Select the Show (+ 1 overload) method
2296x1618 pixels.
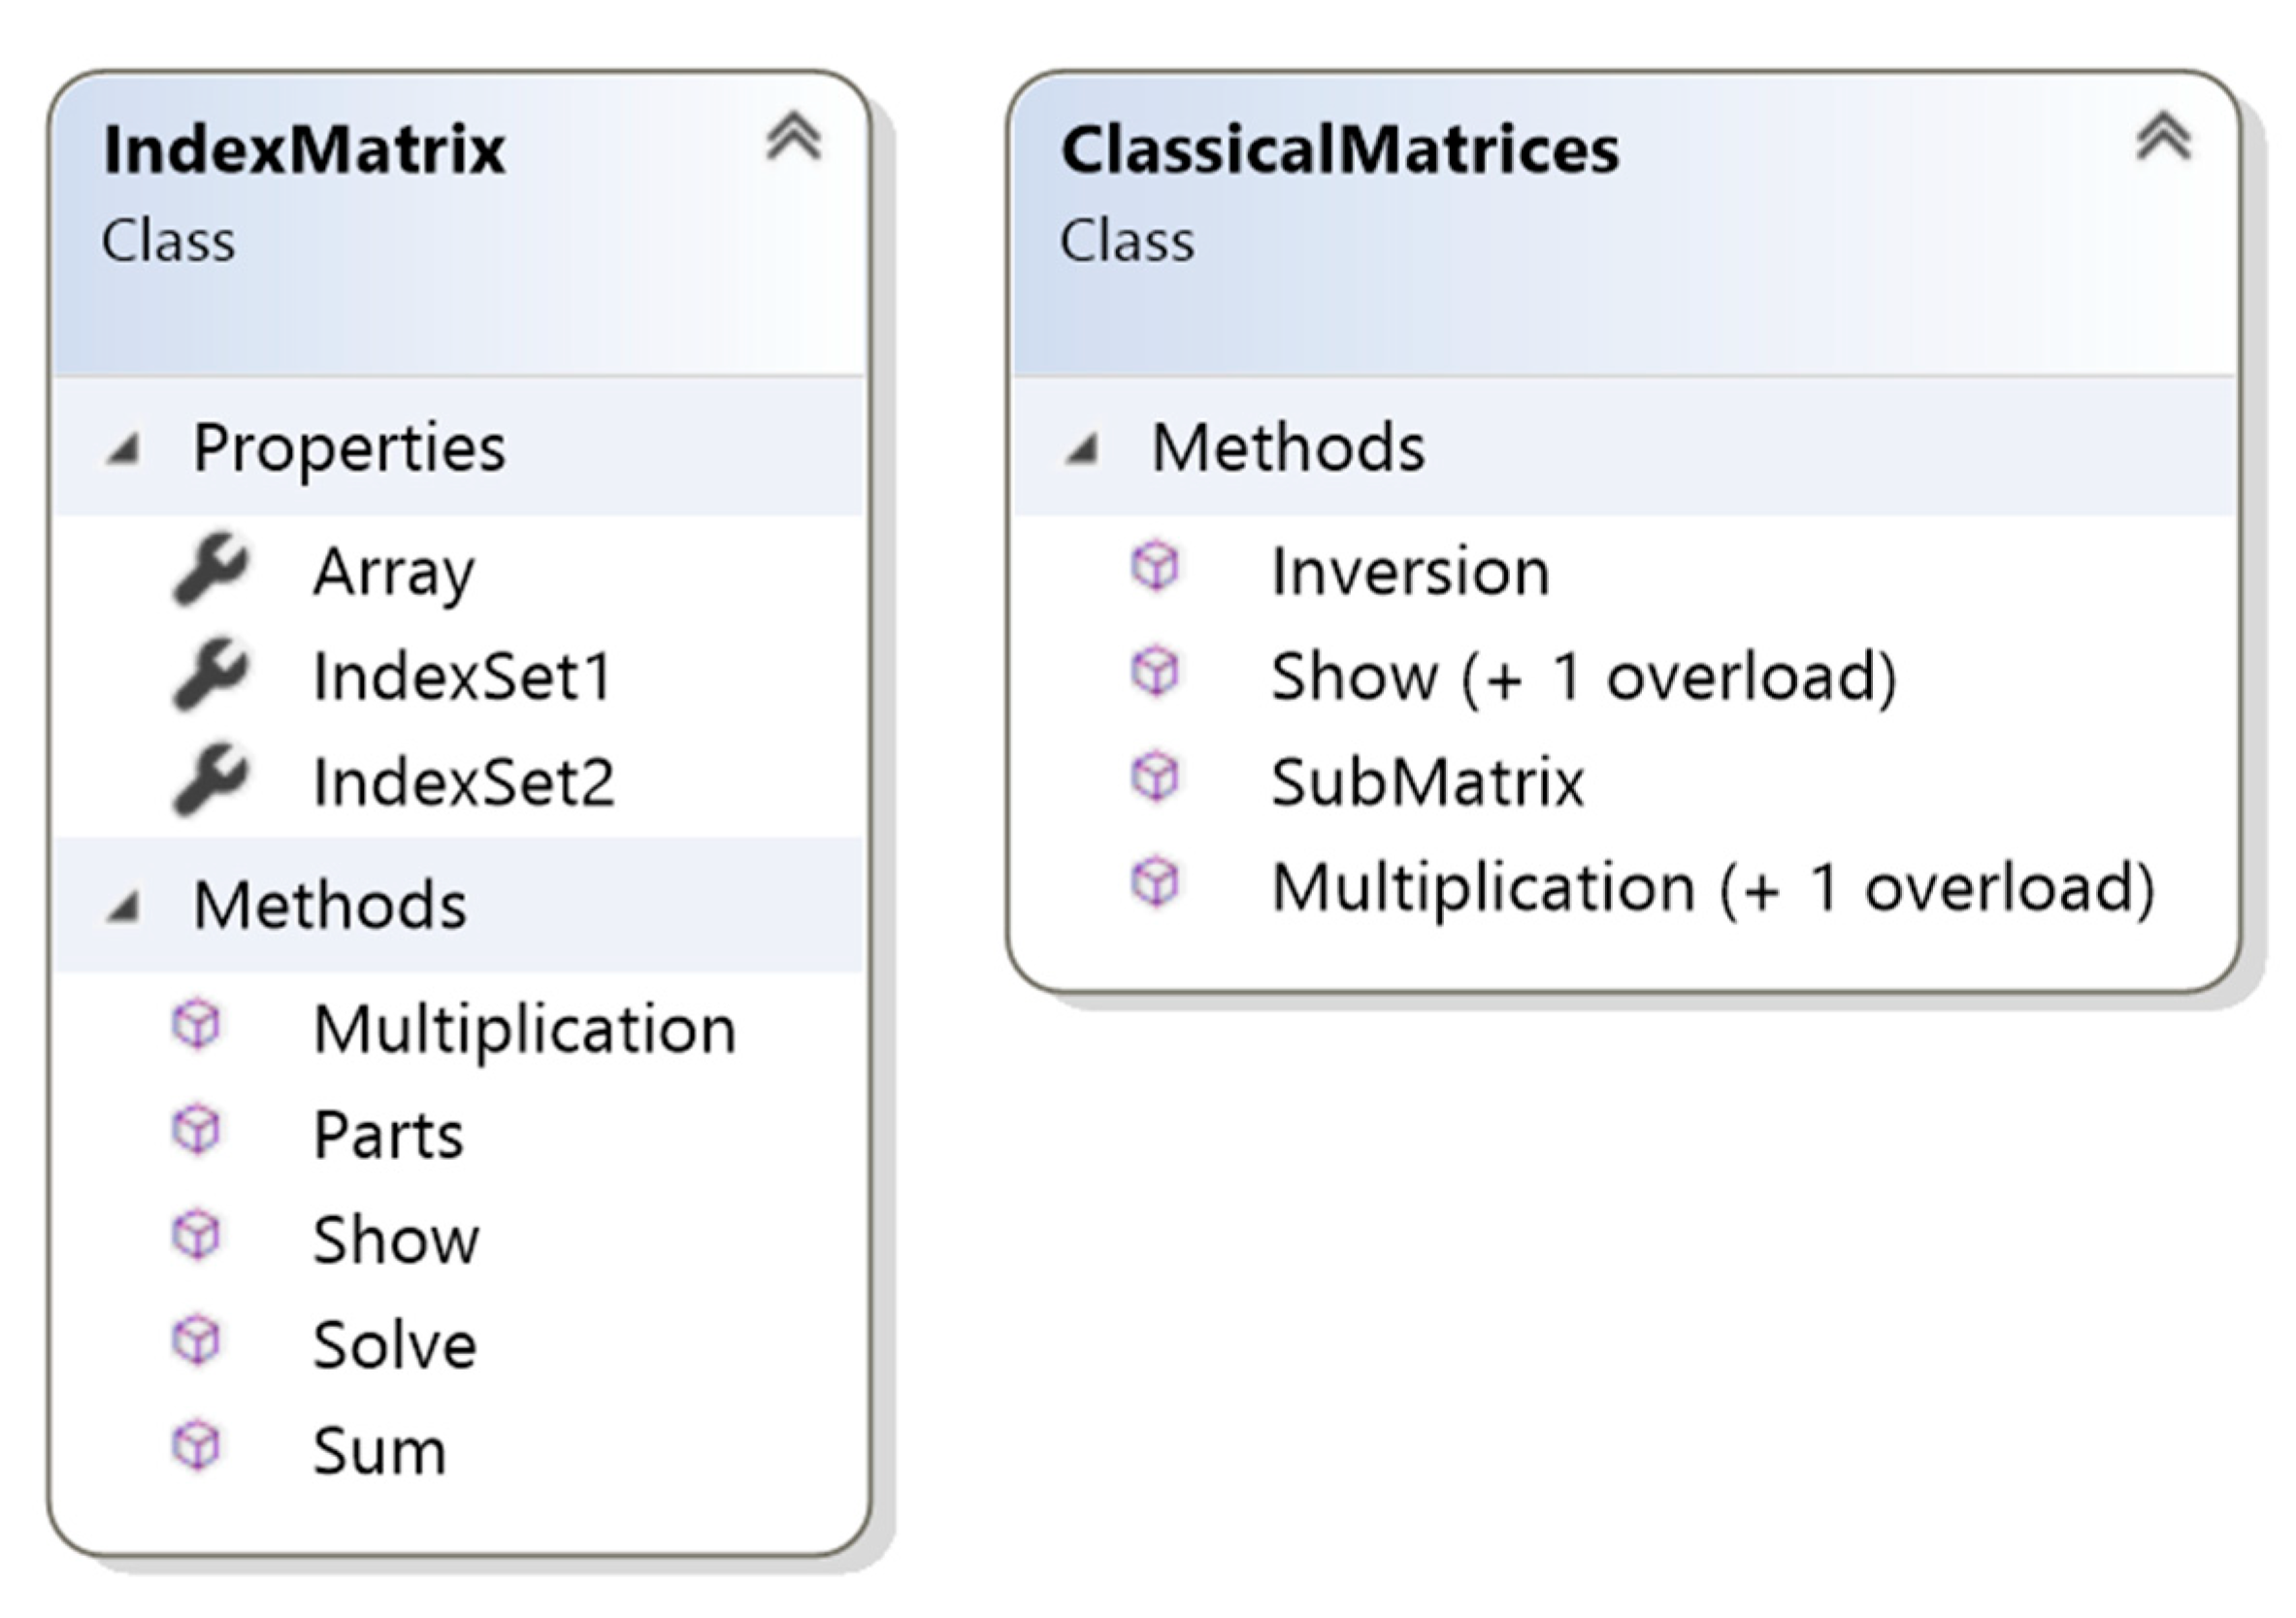click(x=1583, y=677)
